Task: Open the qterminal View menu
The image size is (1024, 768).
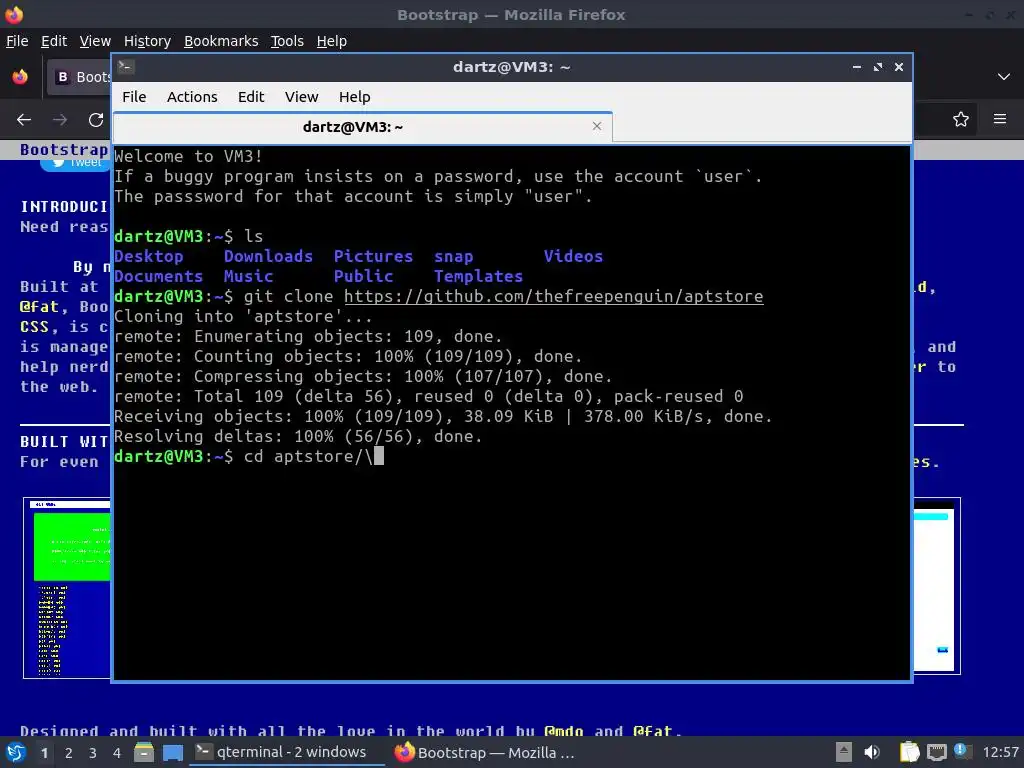Action: (301, 97)
